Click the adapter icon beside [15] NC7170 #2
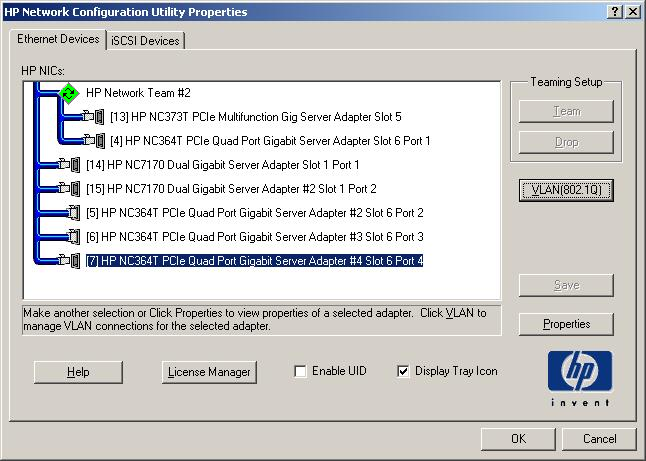Image resolution: width=646 pixels, height=461 pixels. pos(69,189)
